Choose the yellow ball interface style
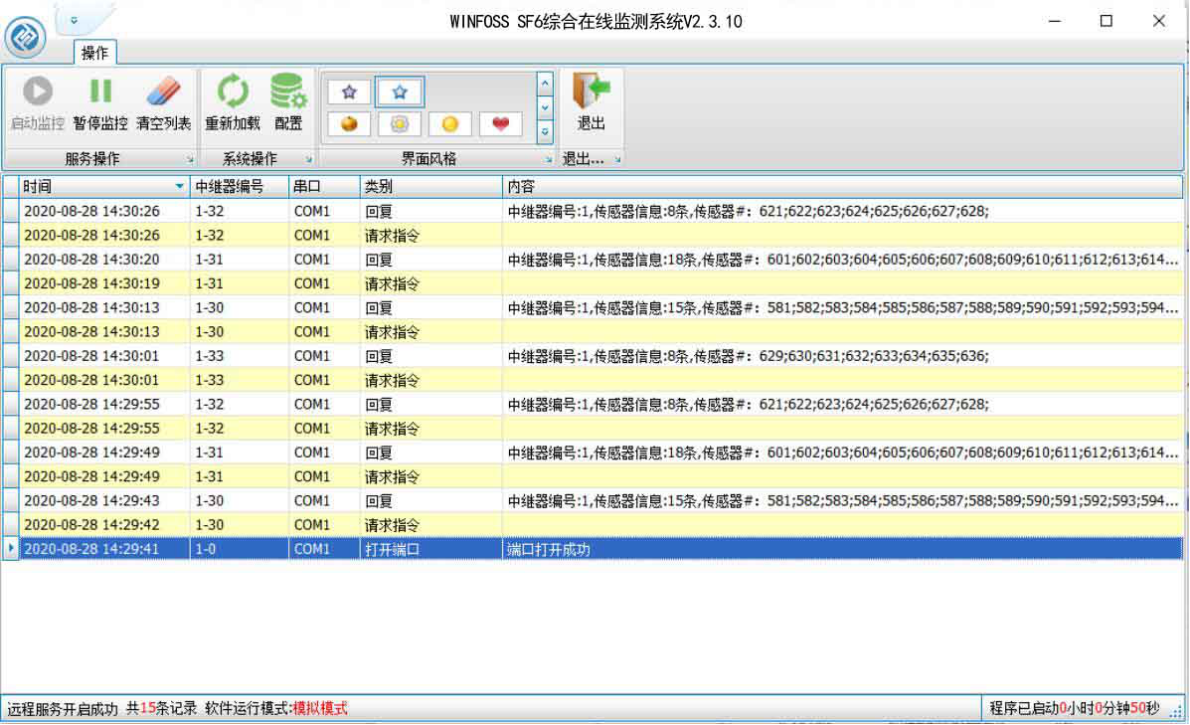 point(450,124)
